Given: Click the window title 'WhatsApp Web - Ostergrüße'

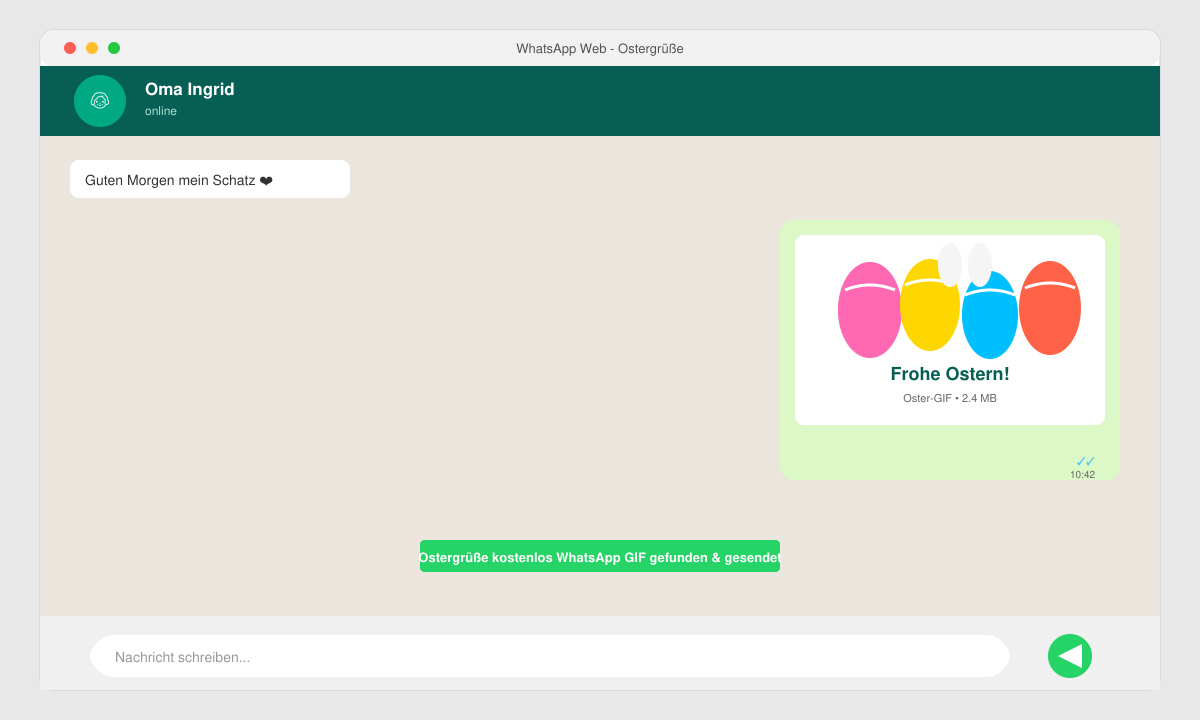Looking at the screenshot, I should 600,48.
